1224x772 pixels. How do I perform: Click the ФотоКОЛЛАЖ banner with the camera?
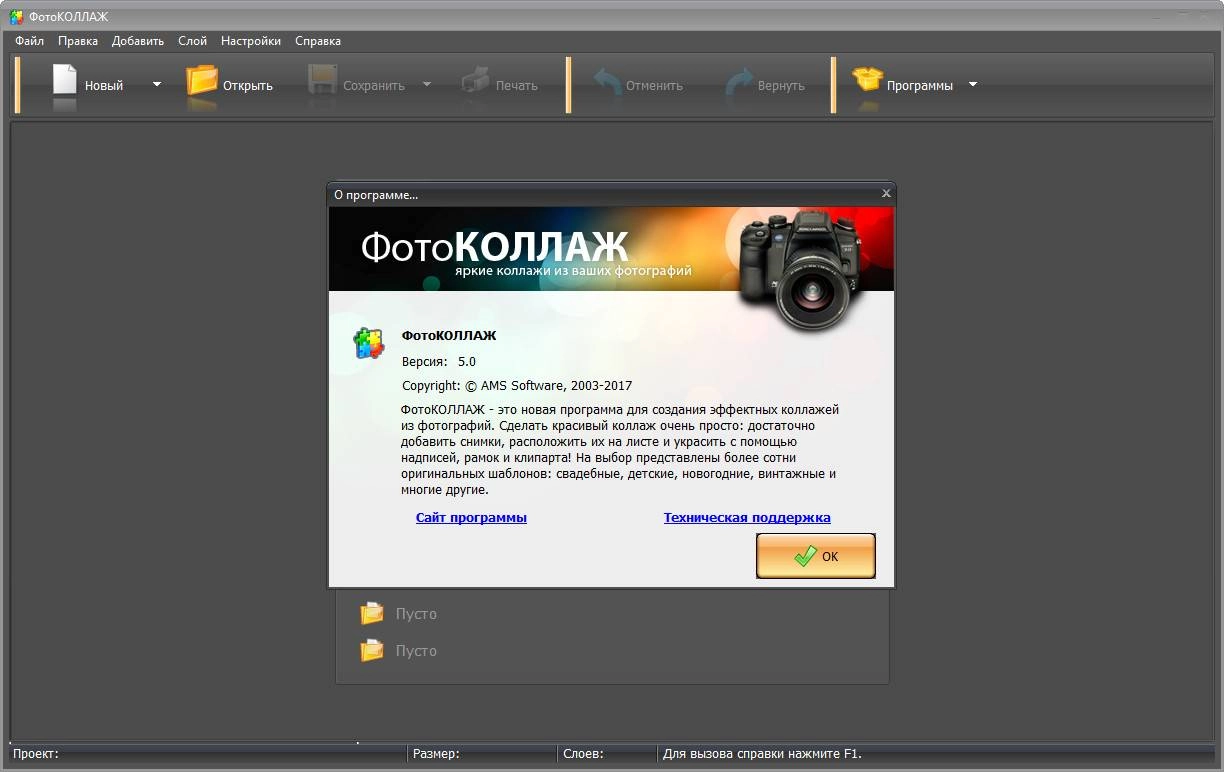[x=612, y=250]
